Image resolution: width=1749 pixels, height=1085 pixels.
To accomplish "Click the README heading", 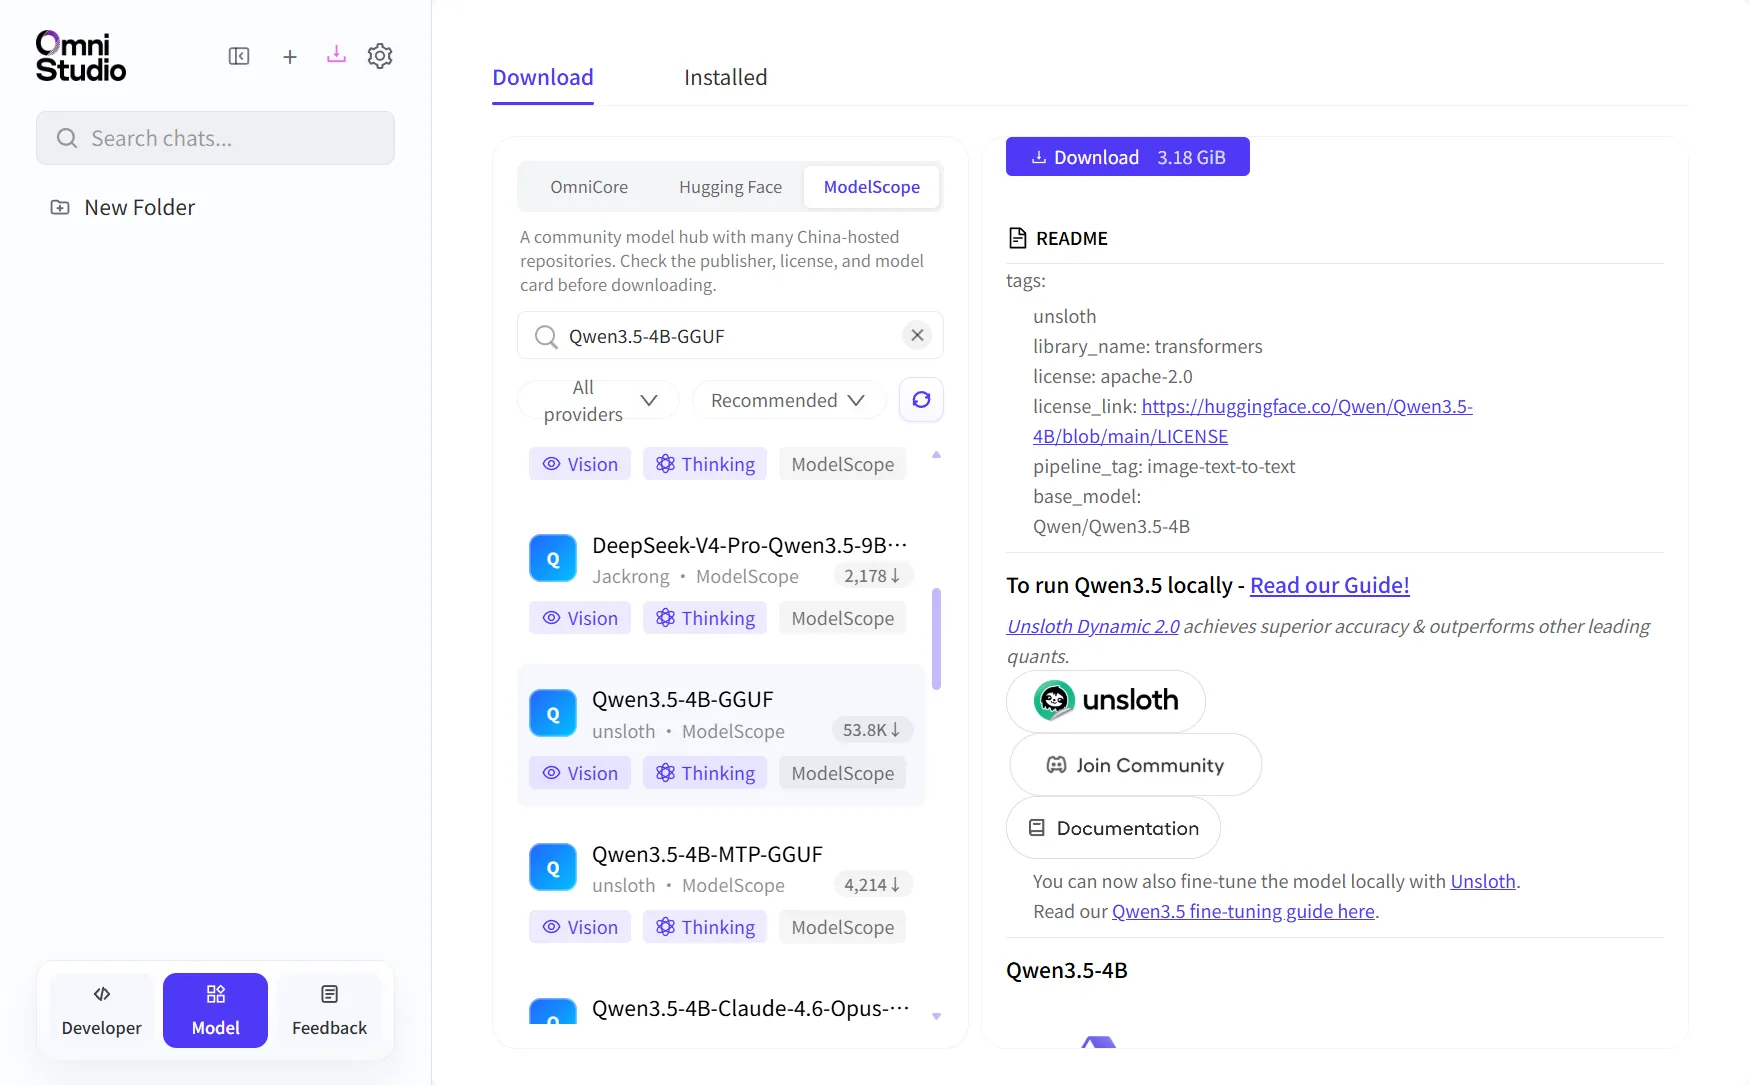I will pyautogui.click(x=1072, y=238).
